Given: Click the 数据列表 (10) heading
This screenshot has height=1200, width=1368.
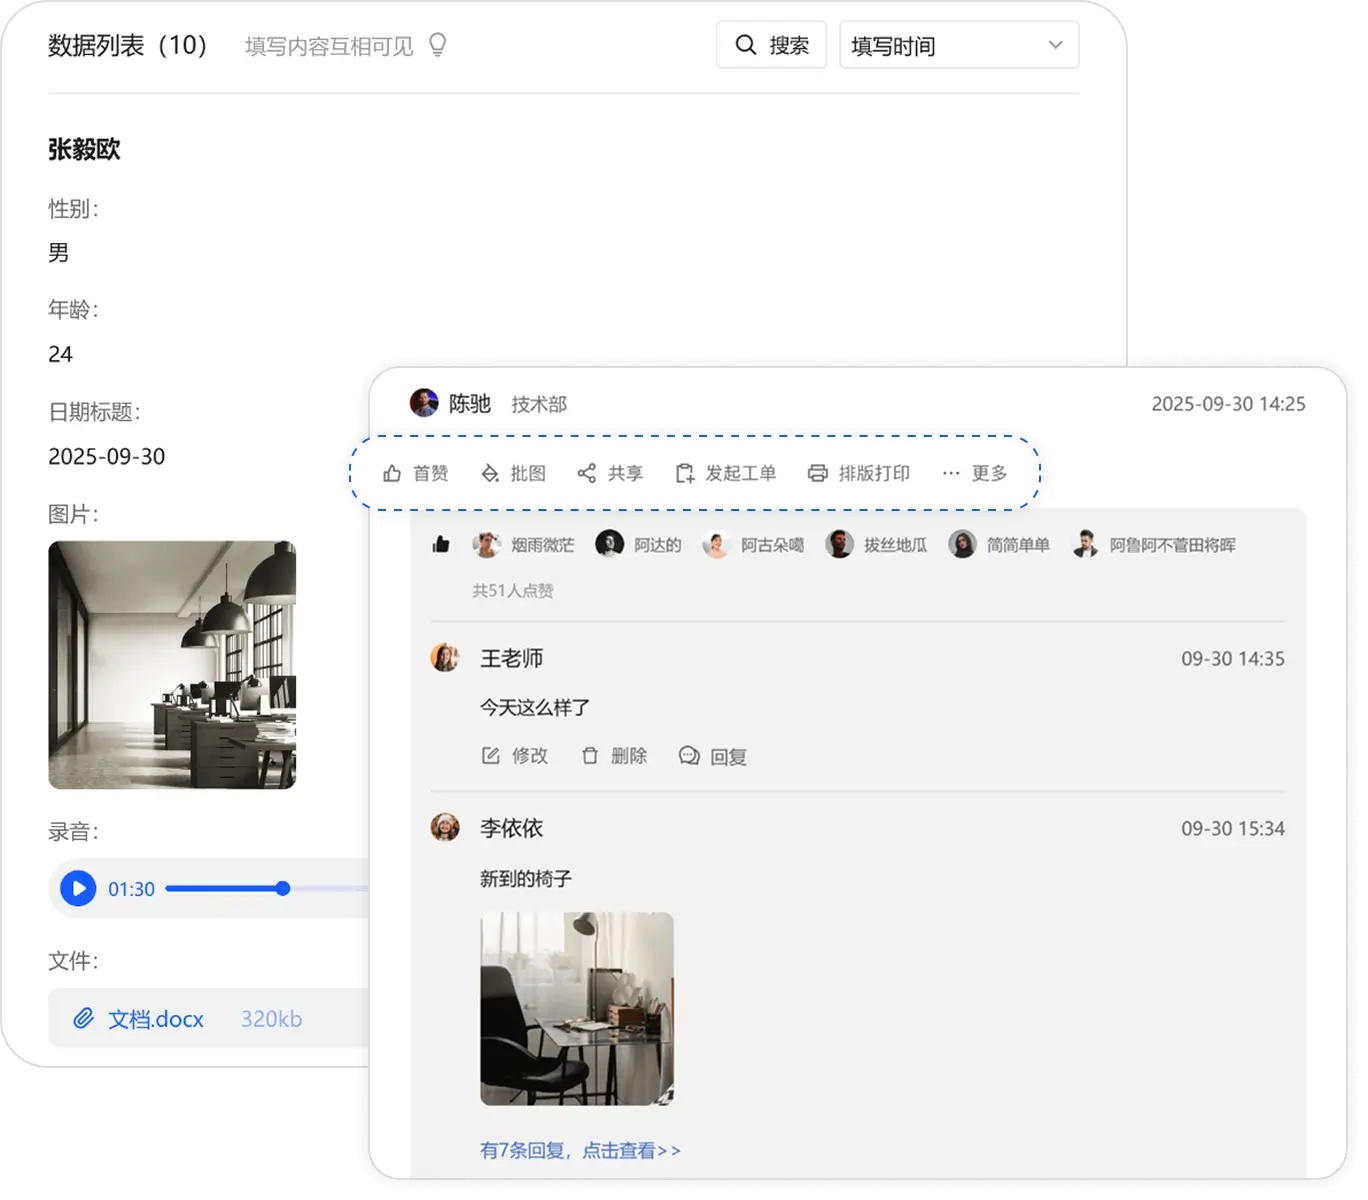Looking at the screenshot, I should (128, 45).
